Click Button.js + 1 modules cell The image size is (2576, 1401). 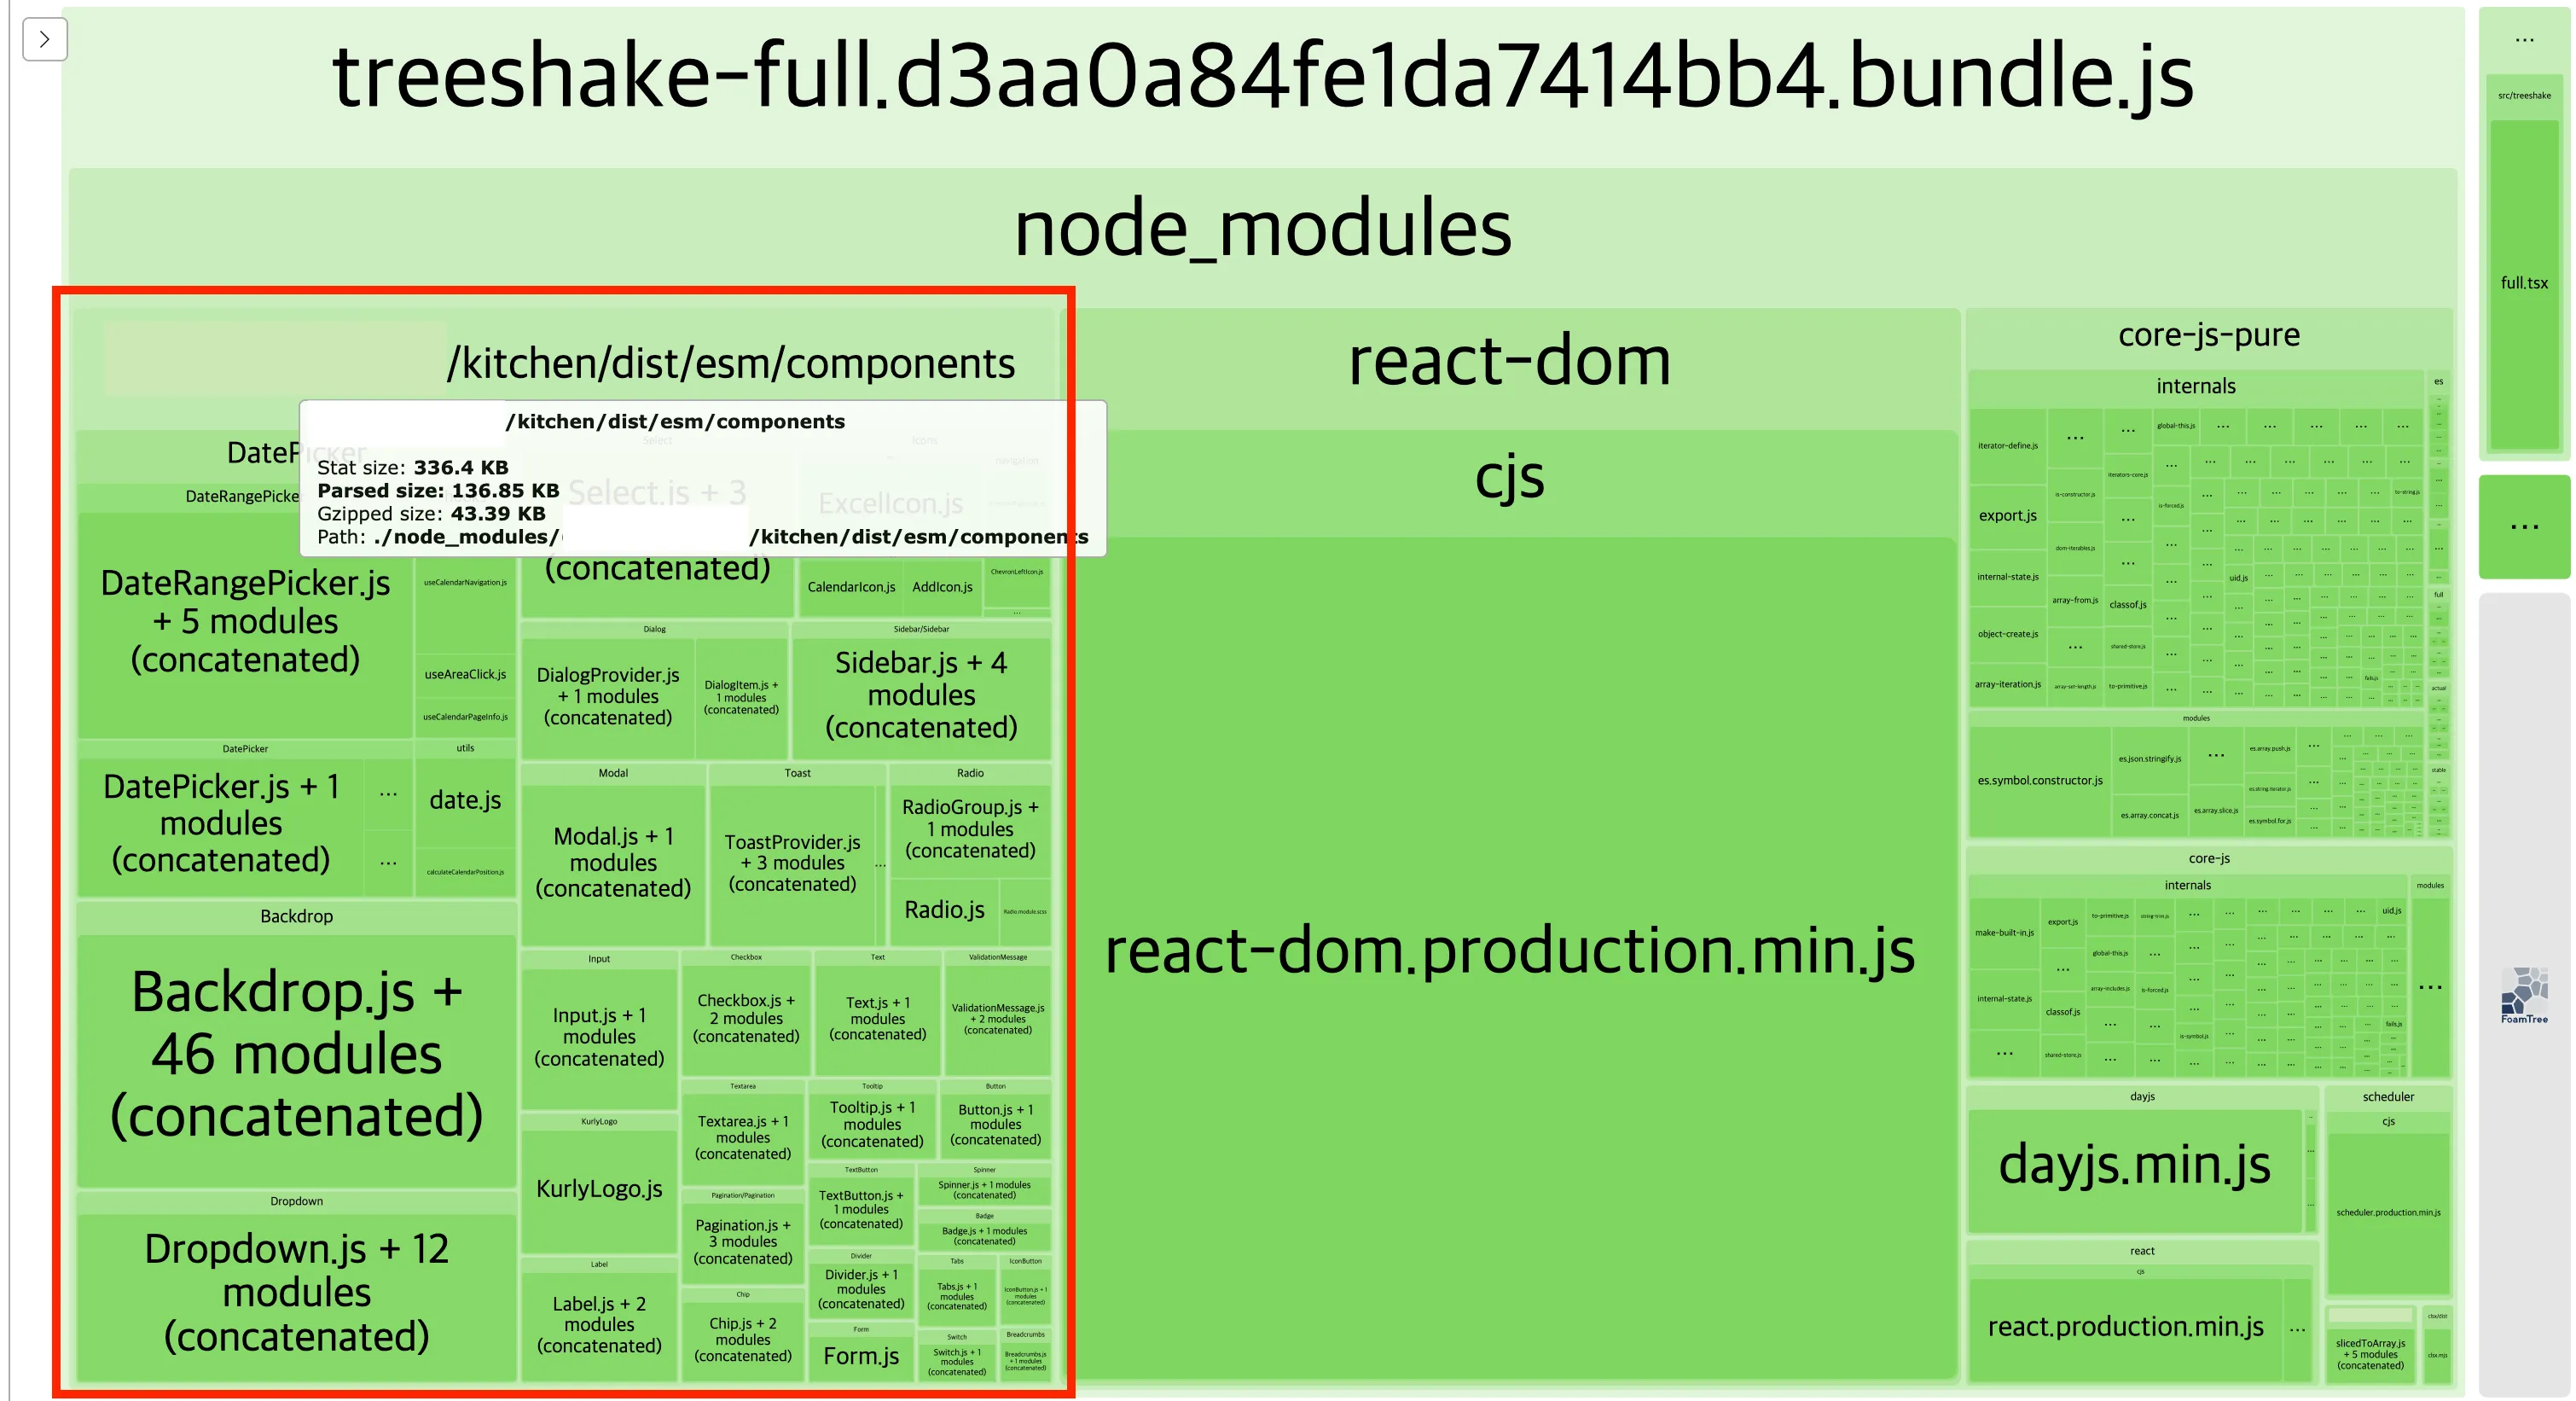click(x=995, y=1125)
